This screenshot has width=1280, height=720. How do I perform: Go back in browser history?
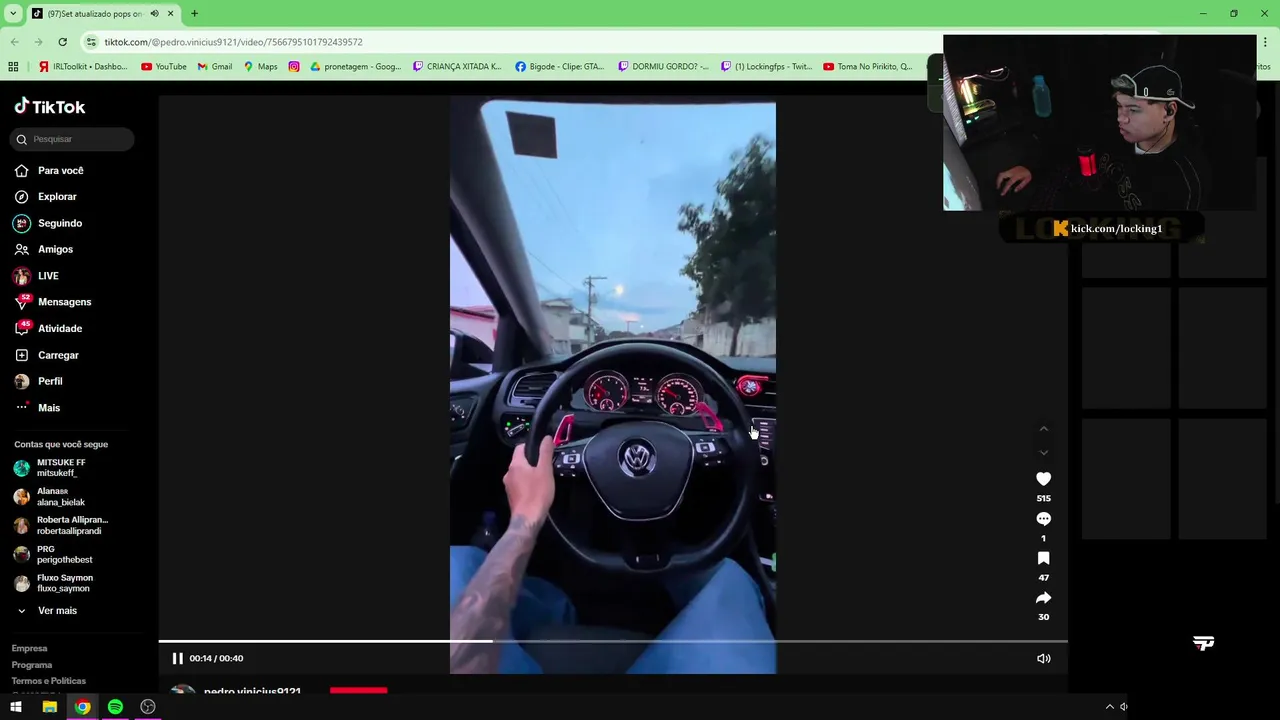[x=14, y=42]
